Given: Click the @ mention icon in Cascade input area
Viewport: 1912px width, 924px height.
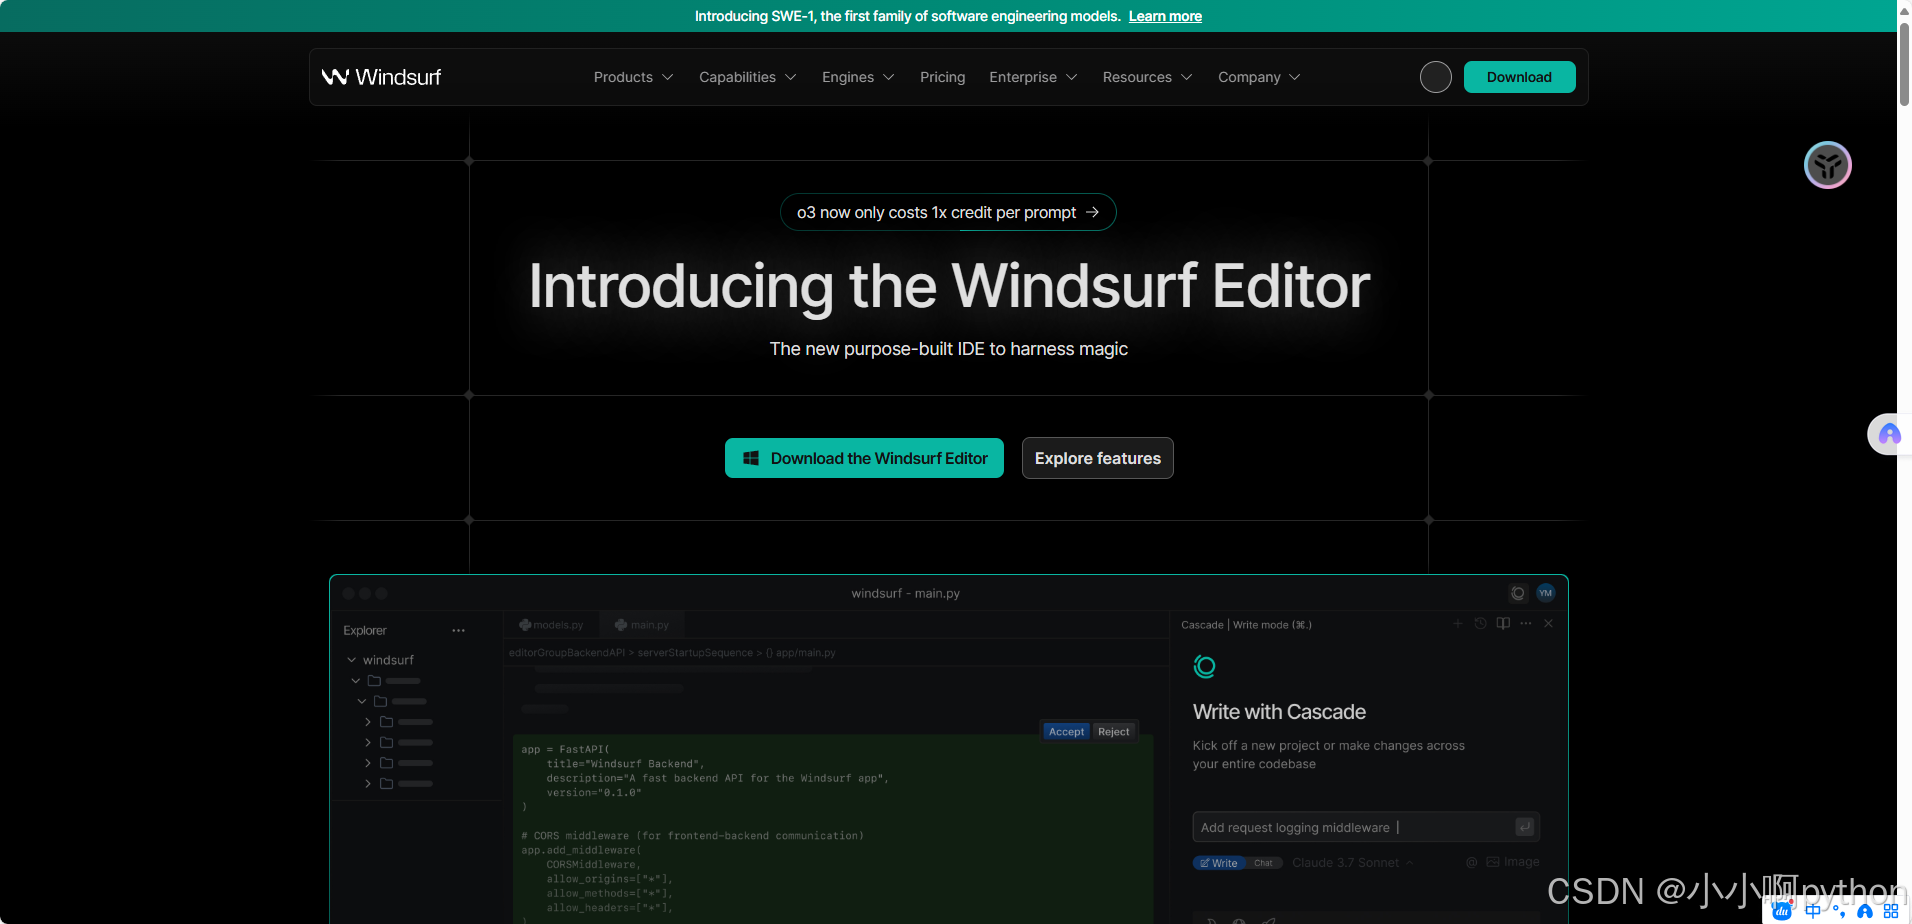Looking at the screenshot, I should click(x=1471, y=861).
